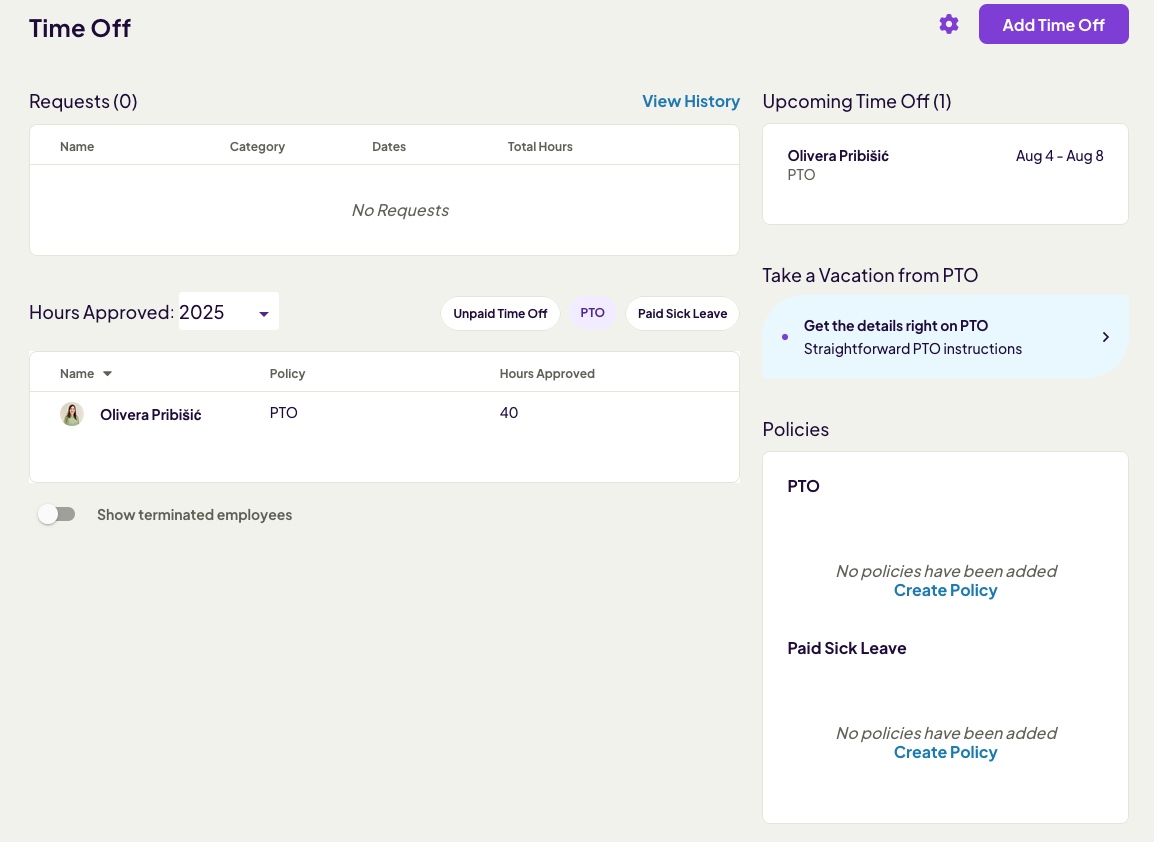Click the Hours Approved column header
Viewport: 1154px width, 842px height.
tap(547, 374)
